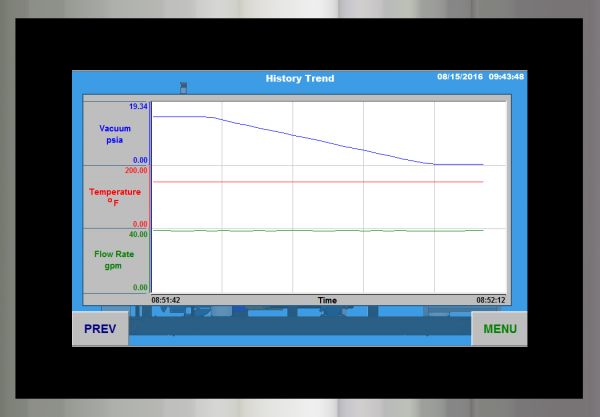The image size is (600, 417).
Task: Click the Time axis label
Action: [327, 299]
